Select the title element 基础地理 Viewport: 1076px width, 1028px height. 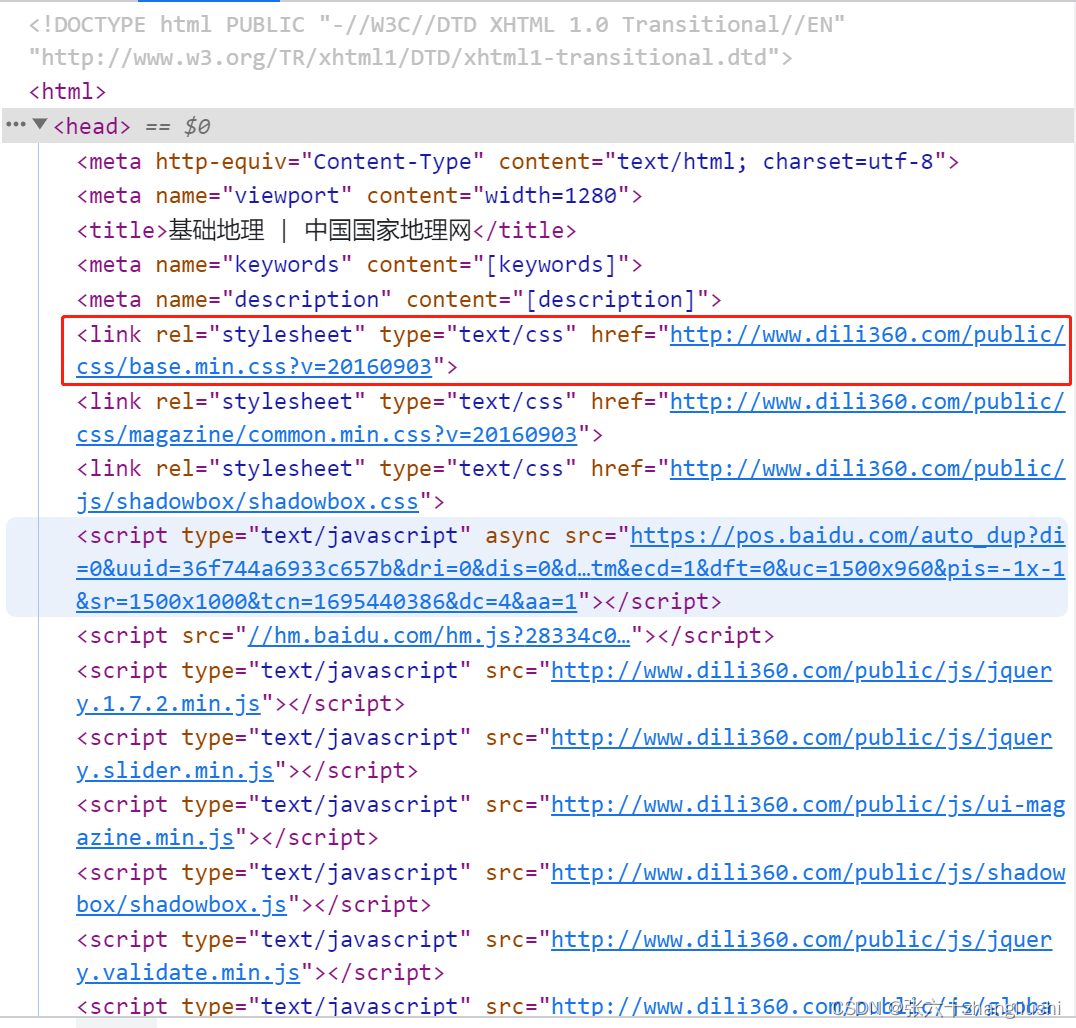click(x=326, y=230)
